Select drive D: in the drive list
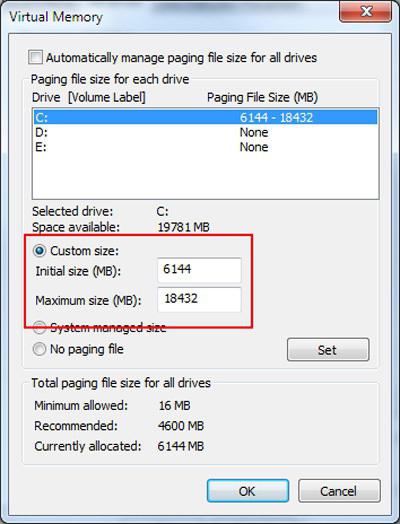Image resolution: width=400 pixels, height=524 pixels. (206, 132)
